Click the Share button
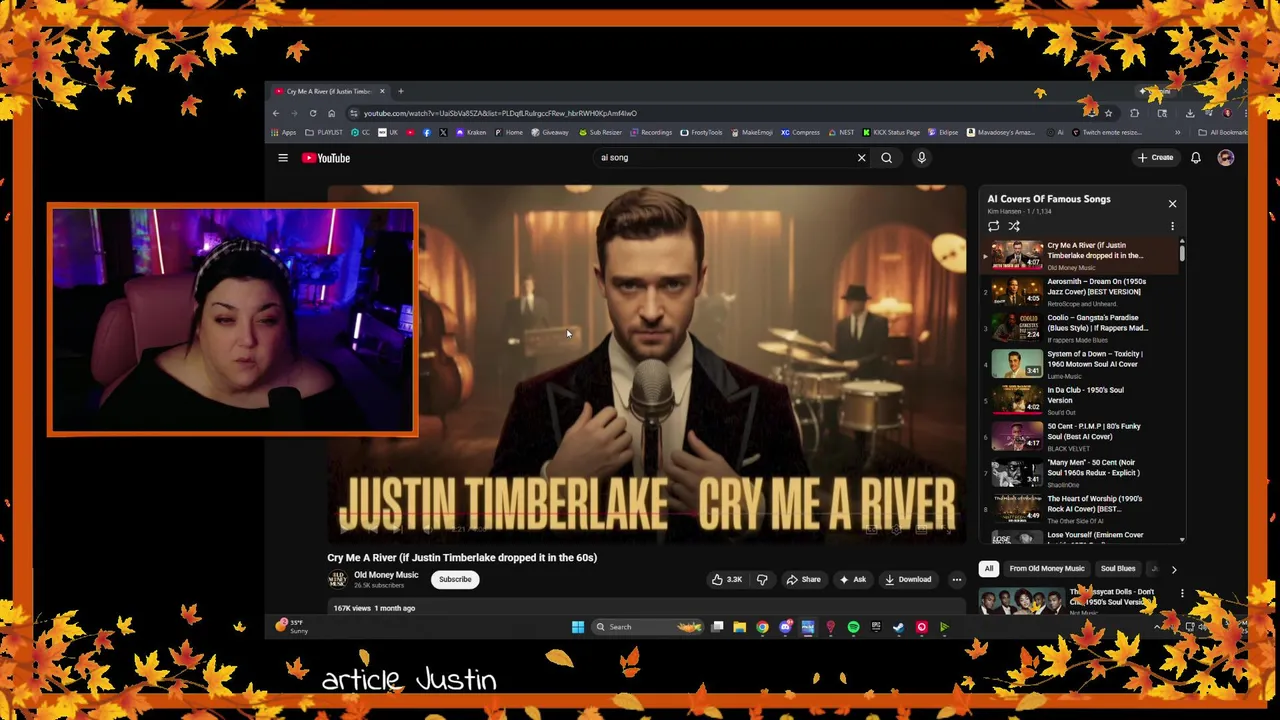 coord(804,579)
